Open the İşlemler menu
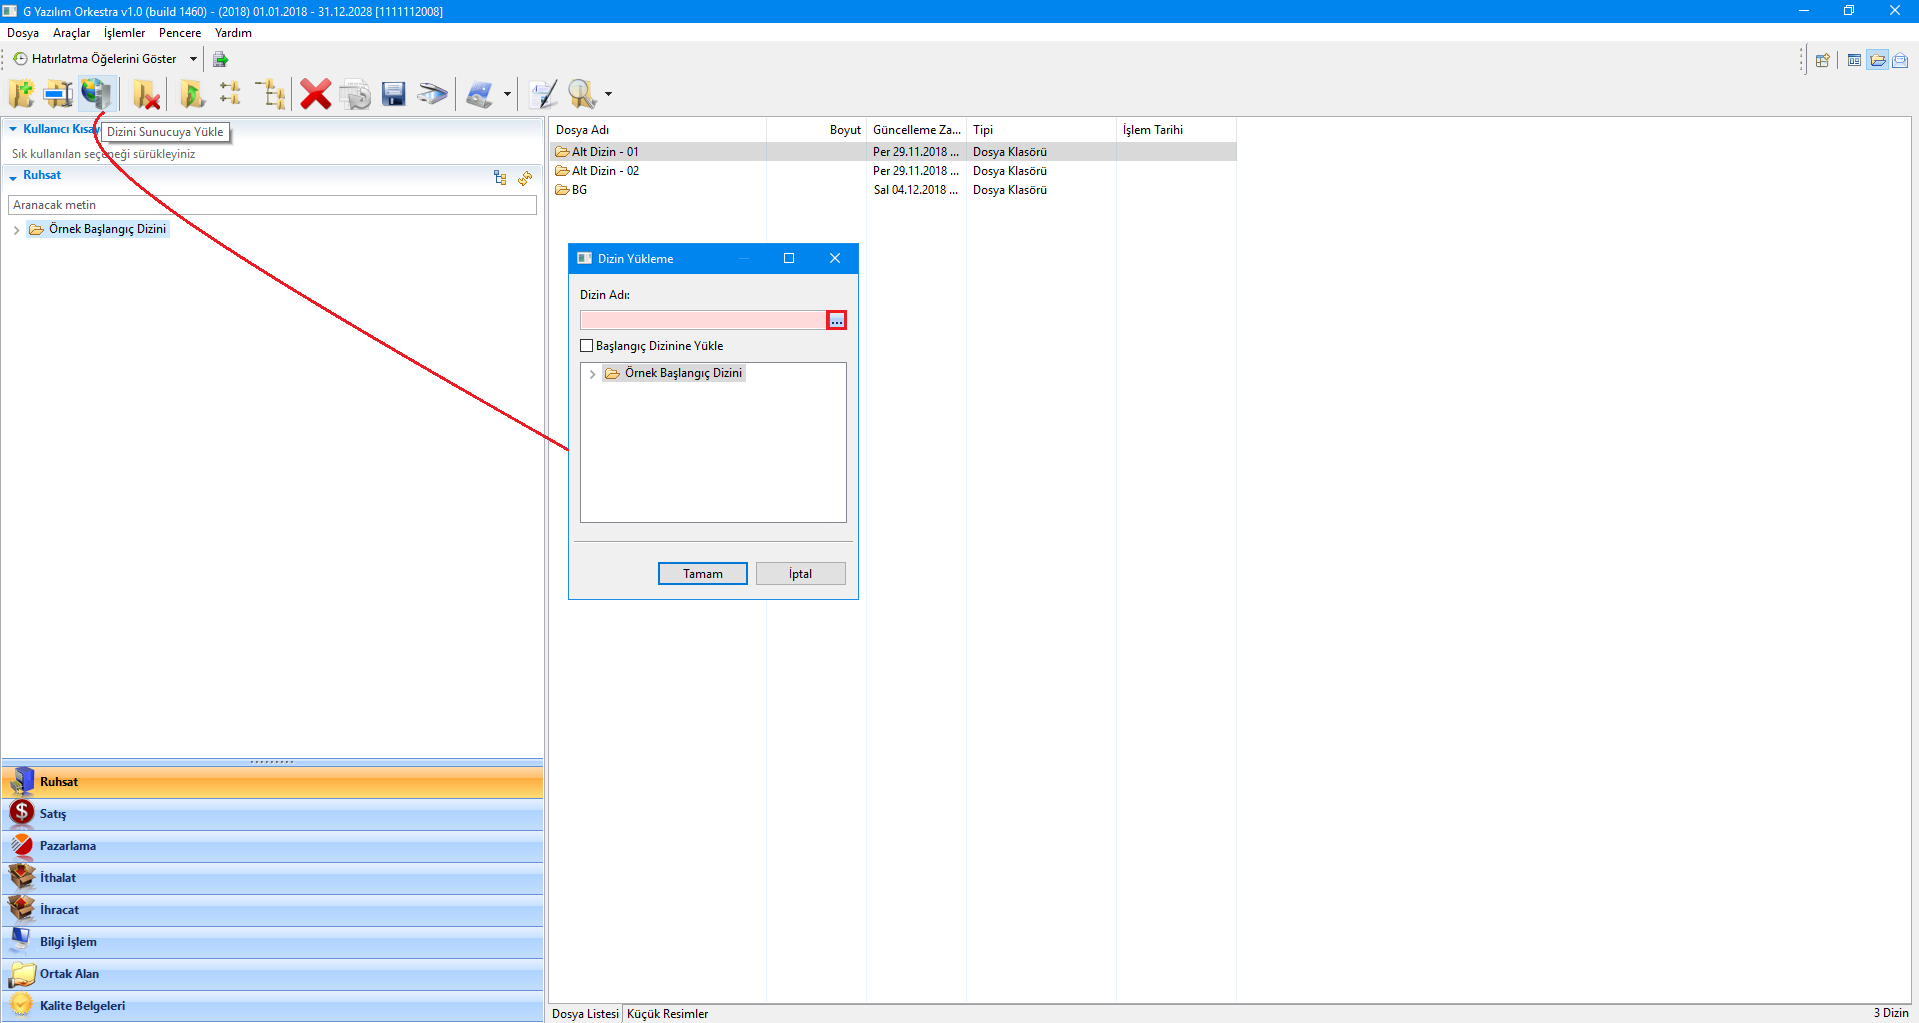The width and height of the screenshot is (1919, 1023). [124, 33]
